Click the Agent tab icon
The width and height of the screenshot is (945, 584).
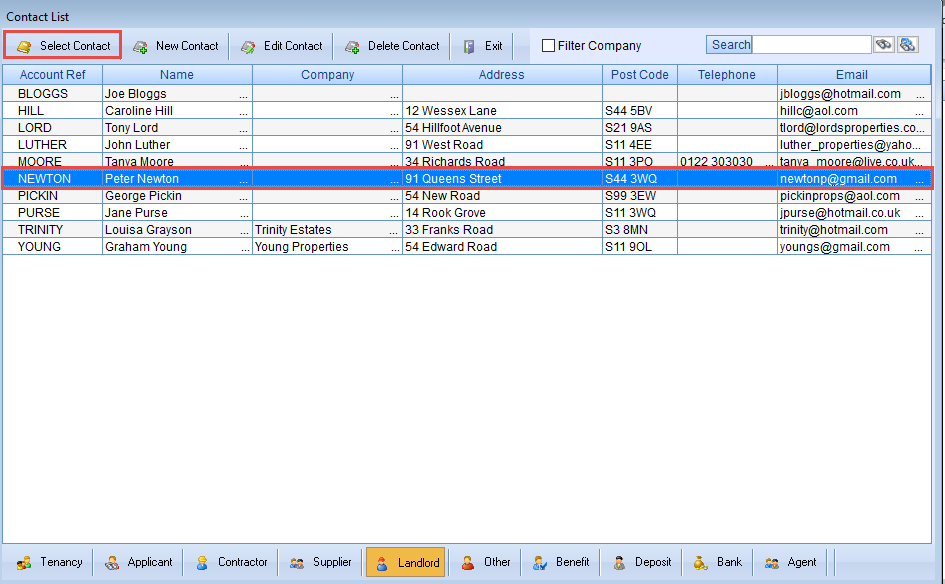tap(772, 563)
